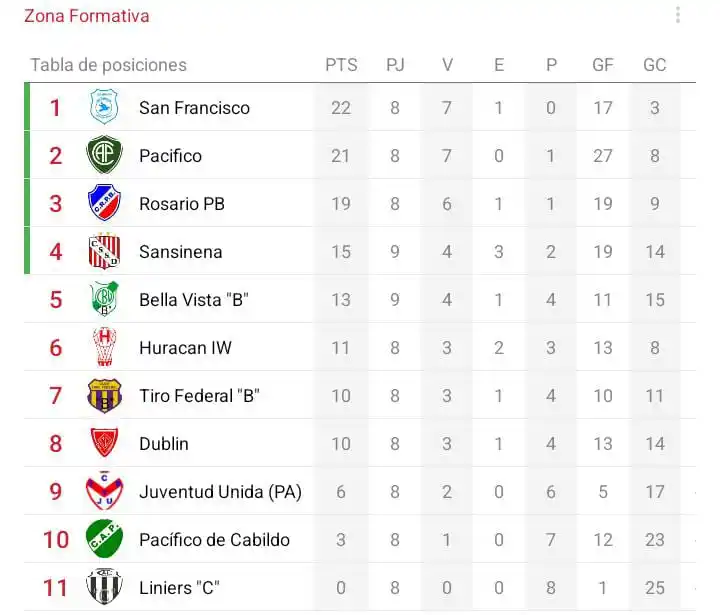Open the three-dot options menu

click(x=678, y=15)
